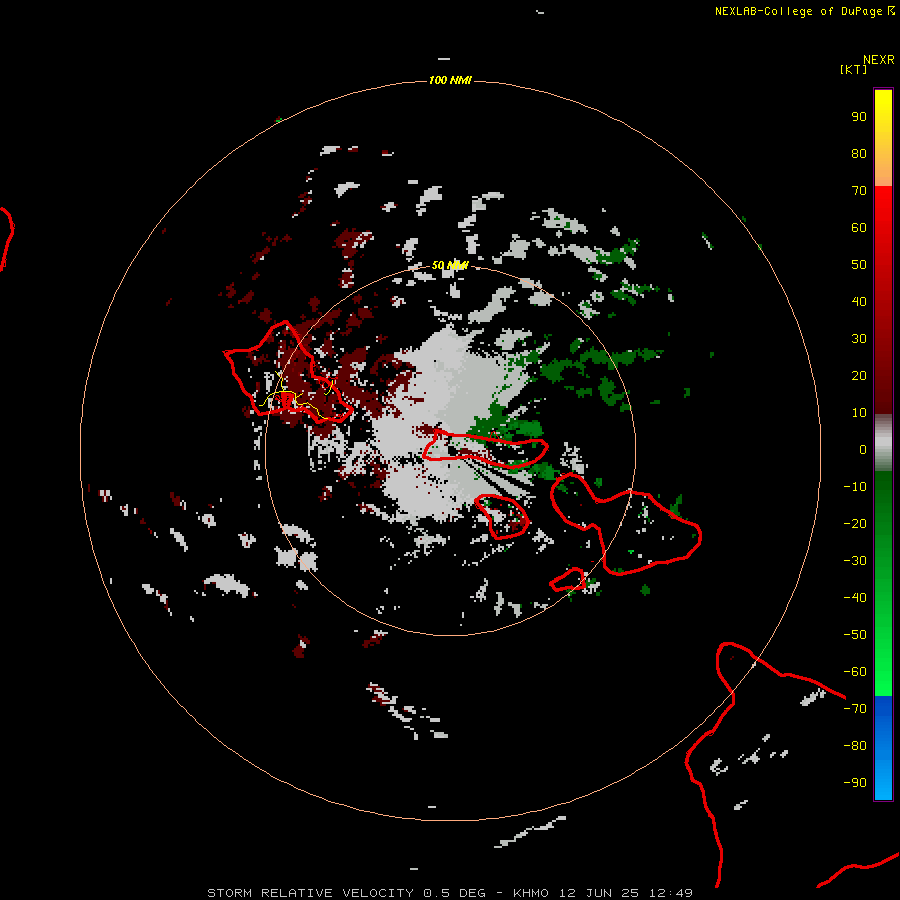Click the 100 NMI range ring label

coord(449,80)
